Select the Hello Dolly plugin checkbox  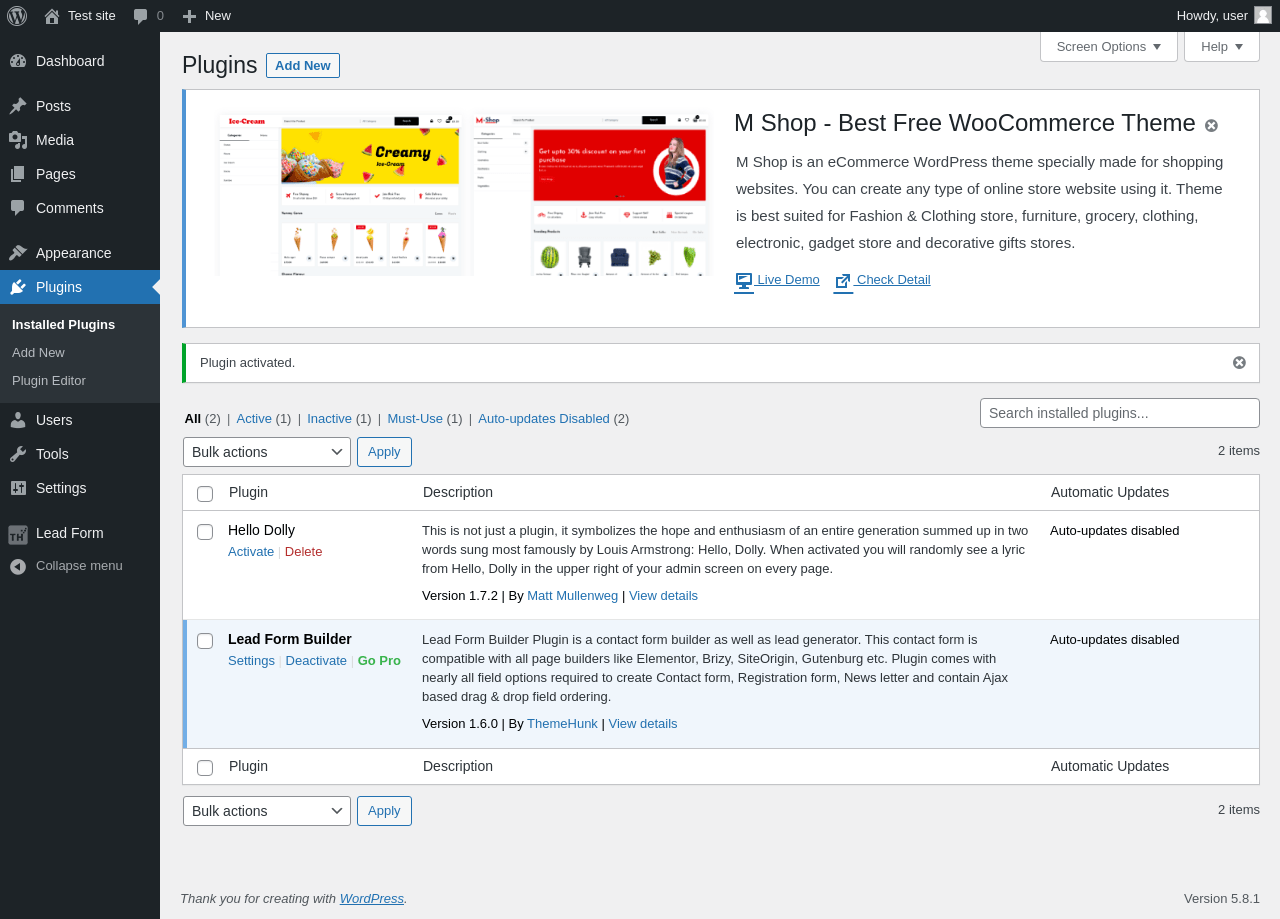[x=205, y=532]
